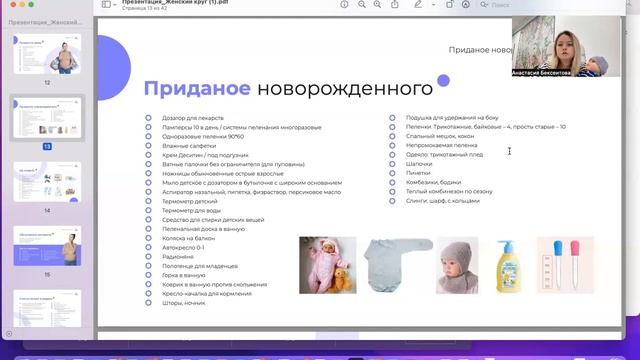Click list item 'Непромокаемая пеленка'
Viewport: 640px width, 360px height.
click(x=442, y=145)
